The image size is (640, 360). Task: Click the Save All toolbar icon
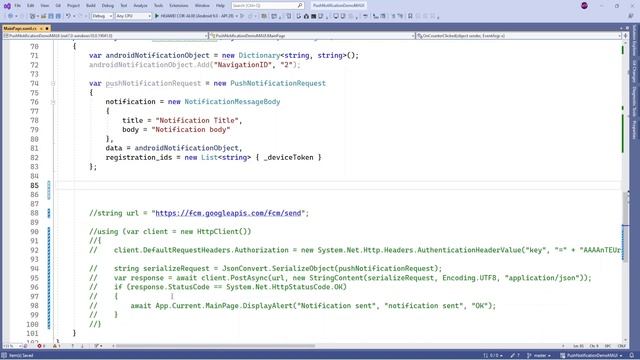click(58, 16)
